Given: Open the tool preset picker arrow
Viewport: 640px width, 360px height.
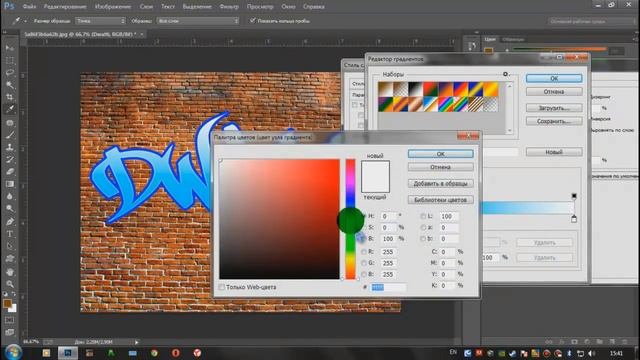Looking at the screenshot, I should (25, 21).
